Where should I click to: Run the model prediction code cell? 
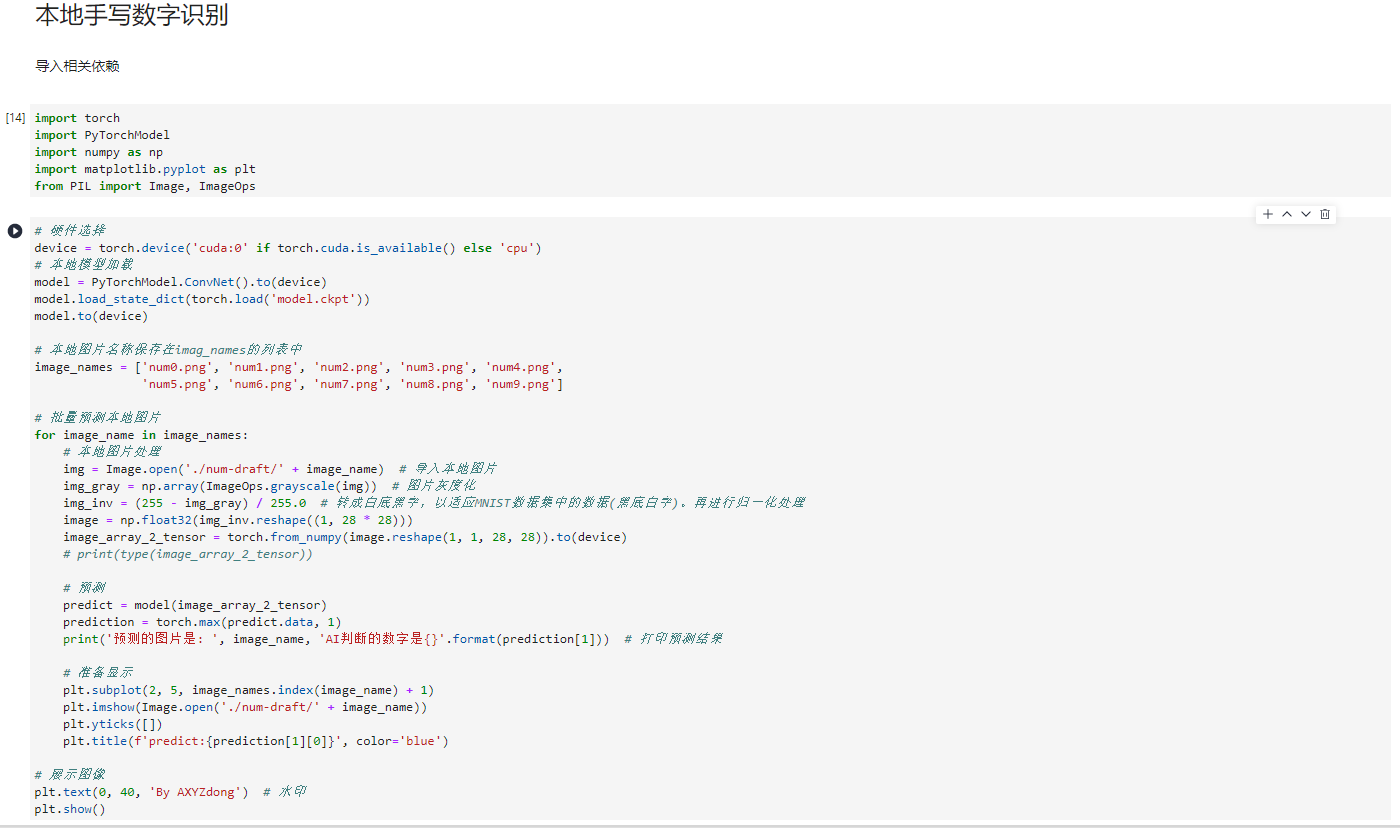pyautogui.click(x=15, y=231)
